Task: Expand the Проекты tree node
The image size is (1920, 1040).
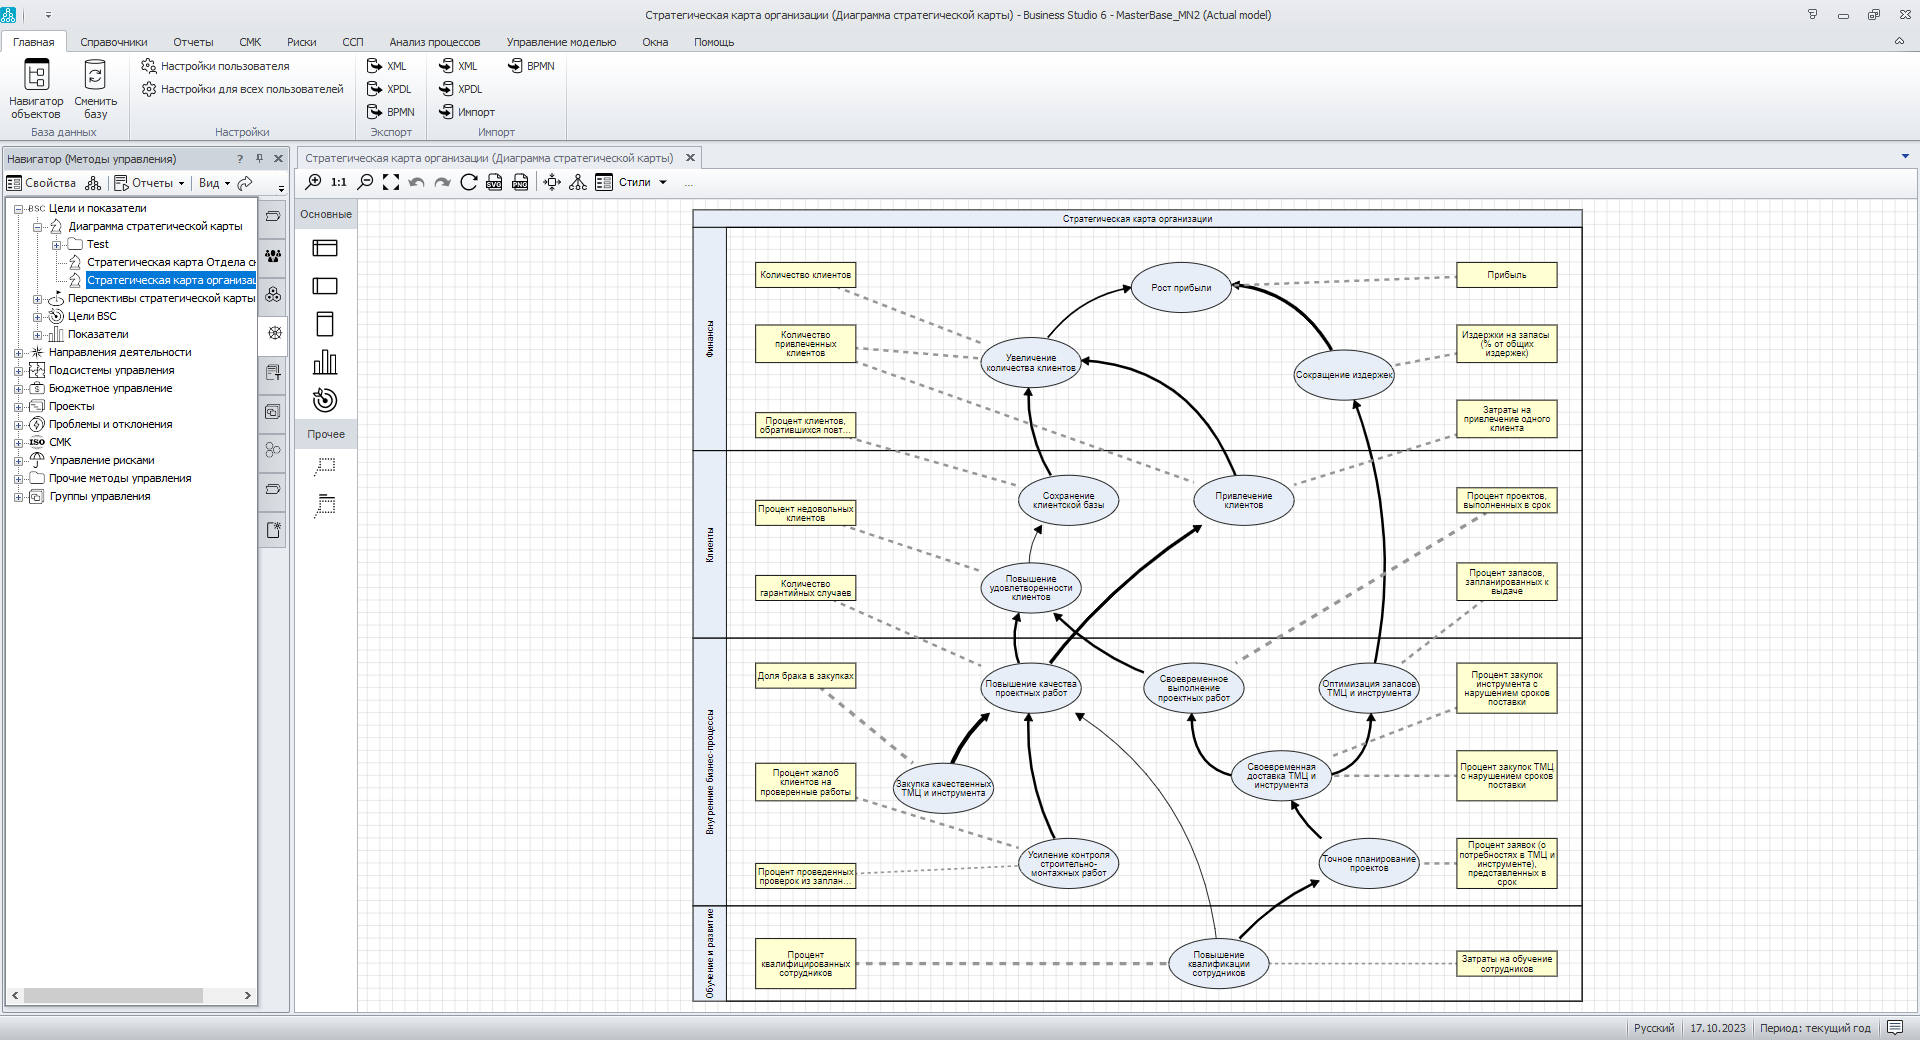Action: click(x=18, y=407)
